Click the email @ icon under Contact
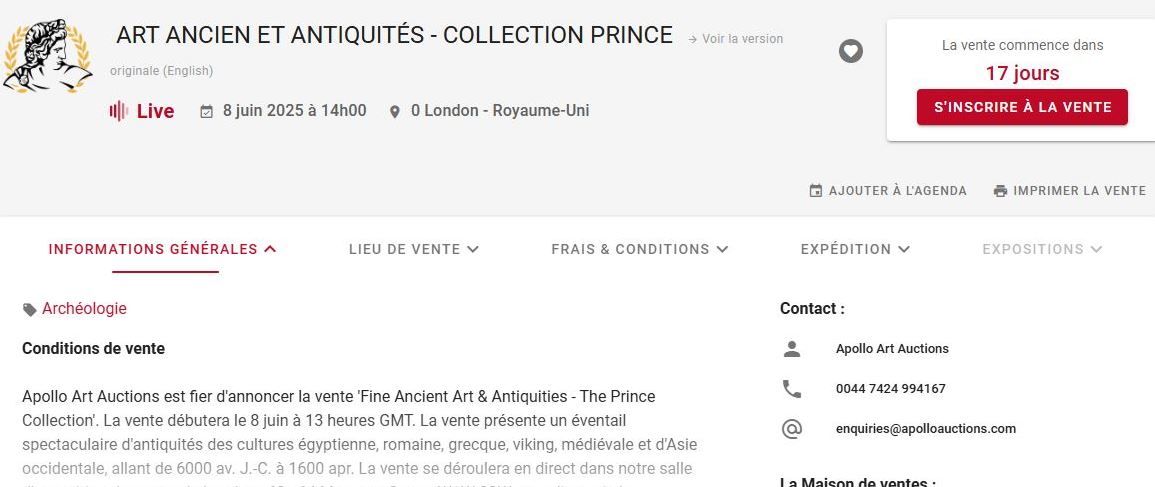Screen dimensions: 1155x487 click(792, 429)
